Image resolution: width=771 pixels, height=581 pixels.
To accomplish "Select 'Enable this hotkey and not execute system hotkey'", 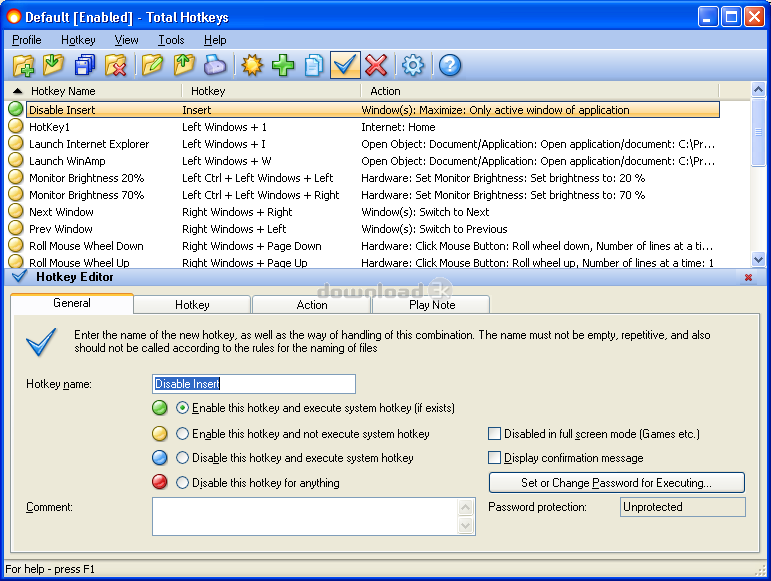I will tap(183, 434).
